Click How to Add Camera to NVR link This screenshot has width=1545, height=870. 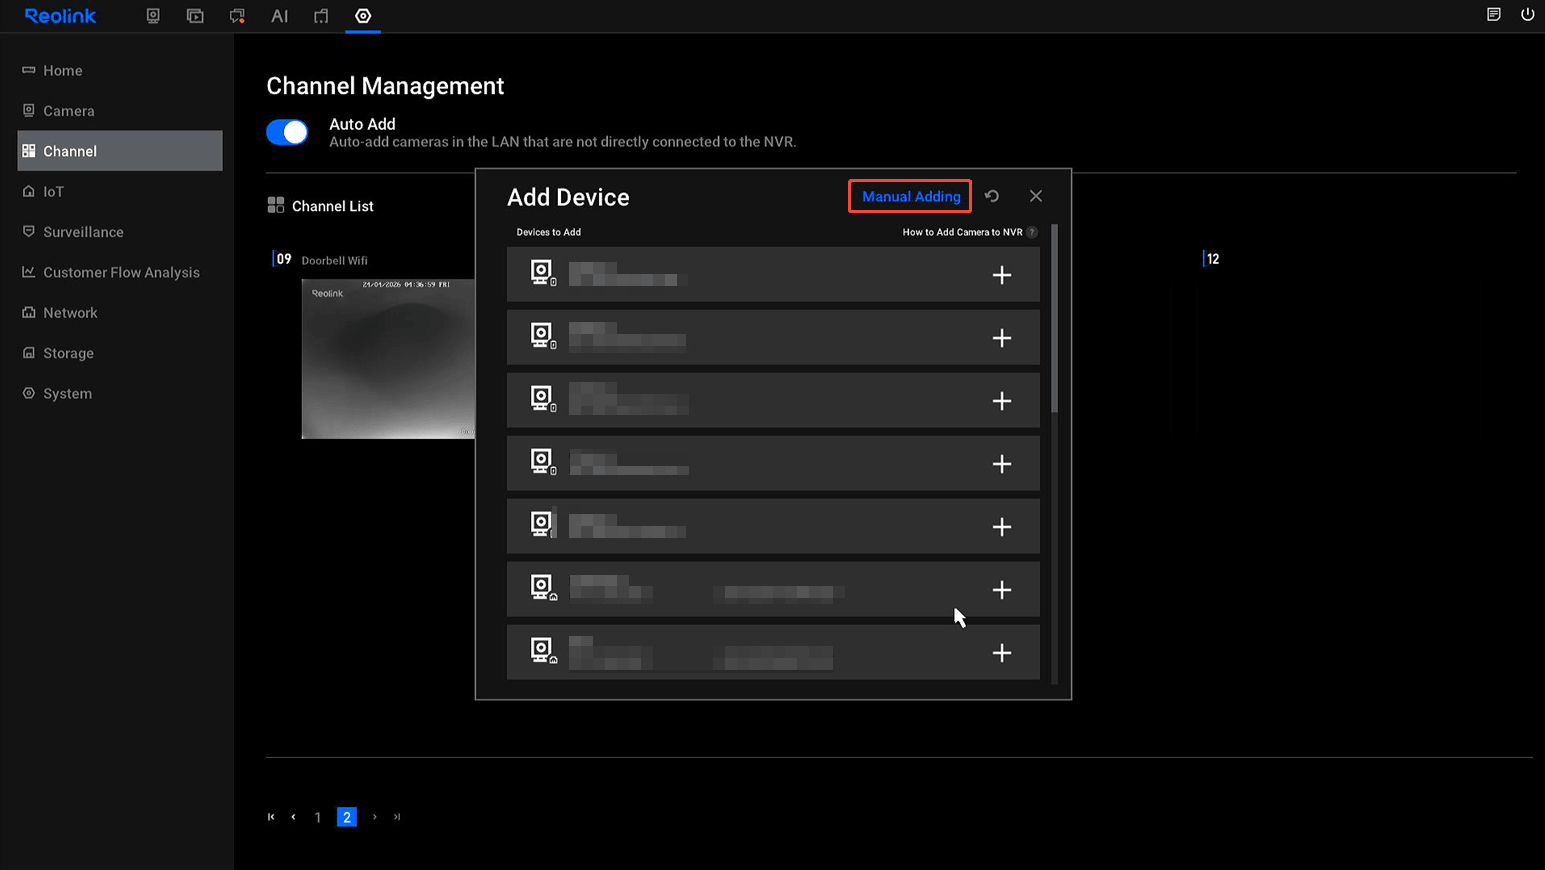point(962,232)
